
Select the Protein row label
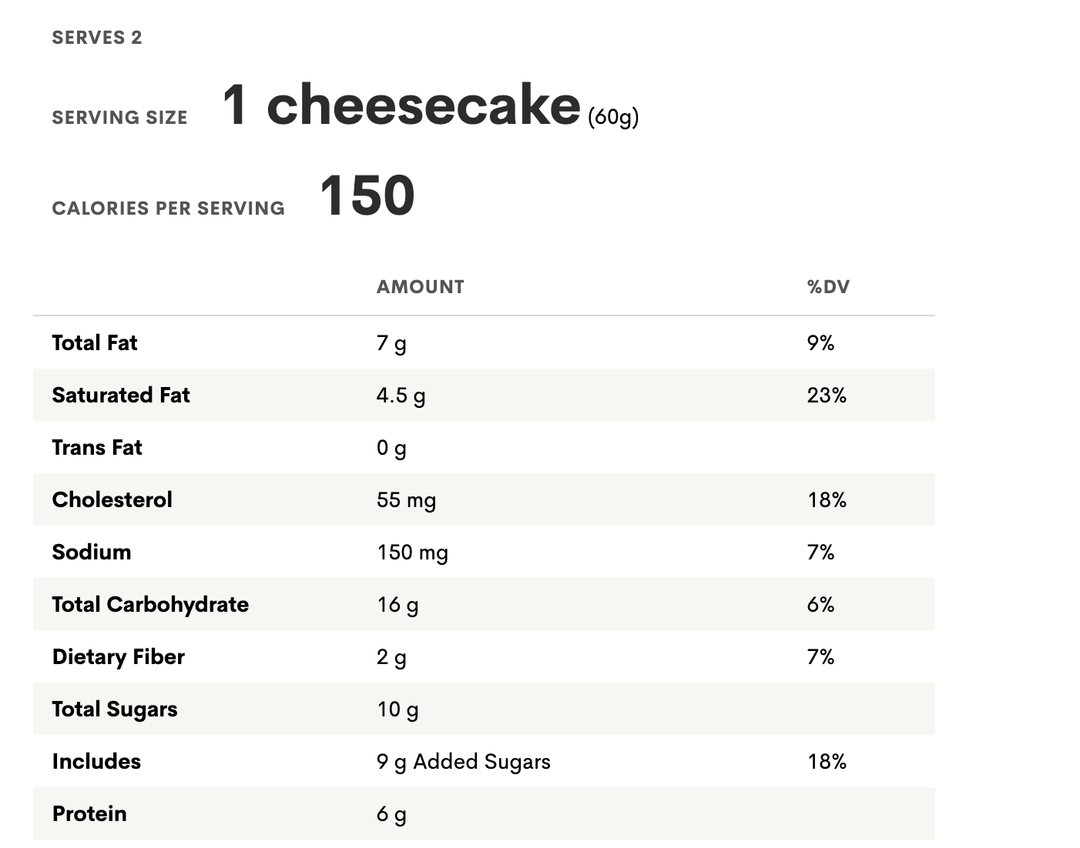tap(89, 814)
